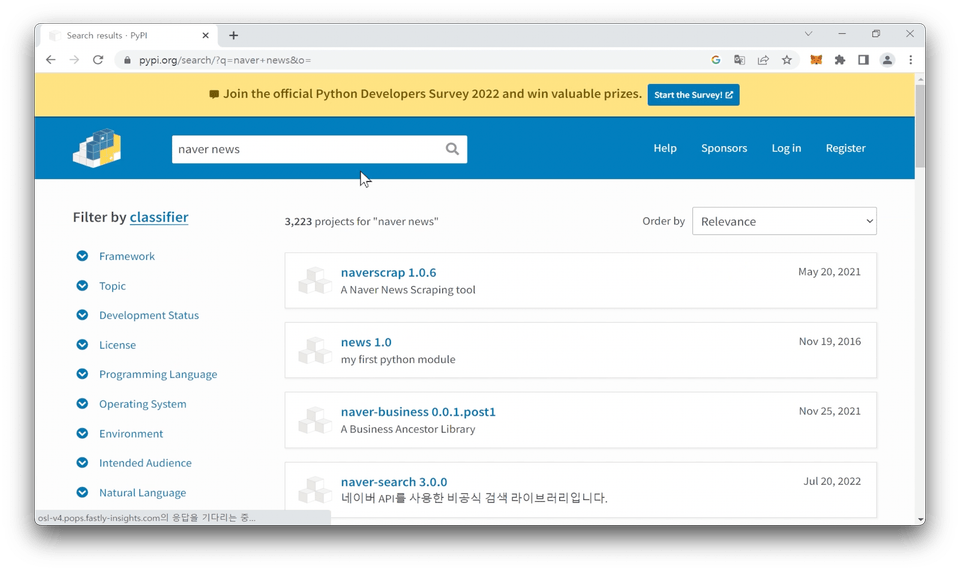Open a new tab with plus button
Viewport: 960px width, 571px height.
[x=233, y=35]
